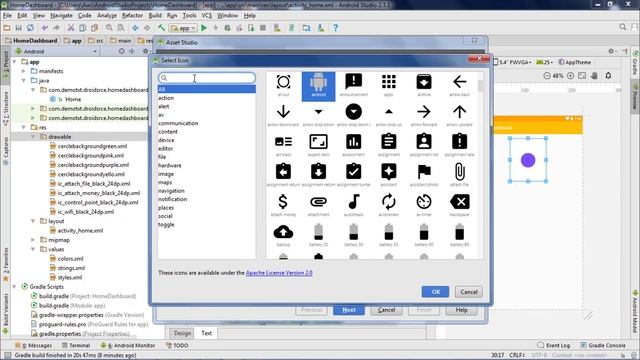Collapse the drawable folder in project tree

[33, 137]
